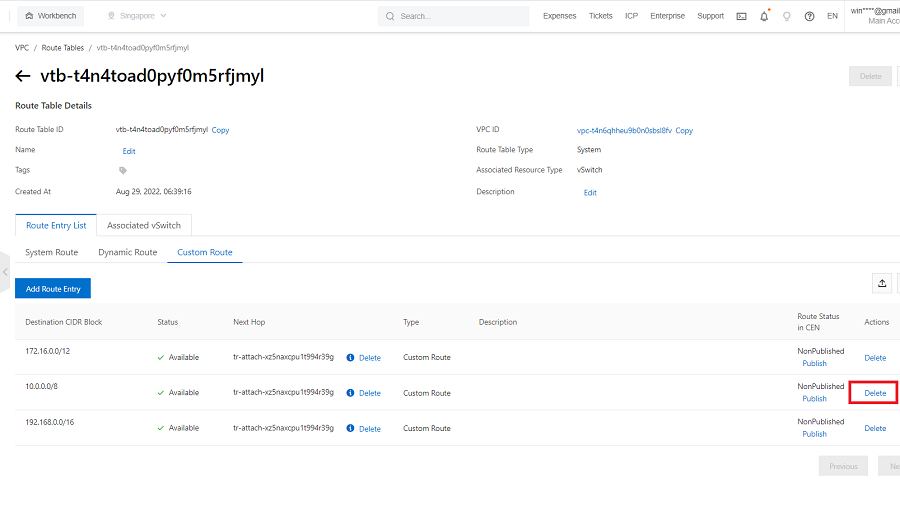
Task: Open the Cloud Shell terminal icon
Action: coord(741,16)
